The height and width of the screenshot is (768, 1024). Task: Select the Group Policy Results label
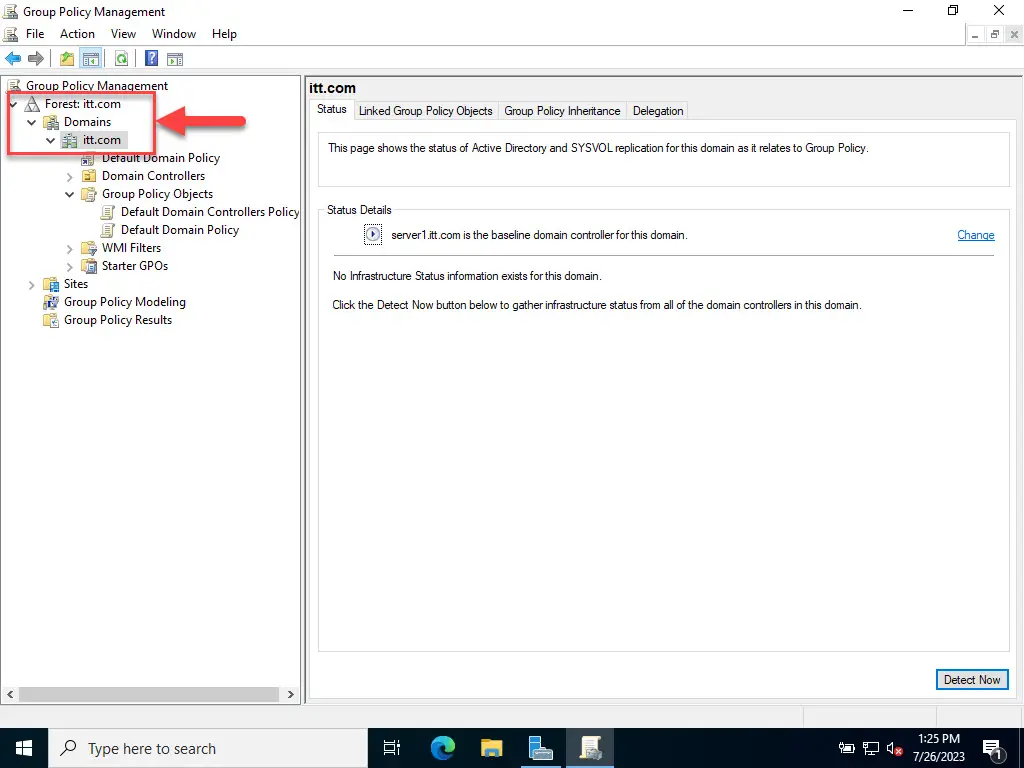[118, 320]
